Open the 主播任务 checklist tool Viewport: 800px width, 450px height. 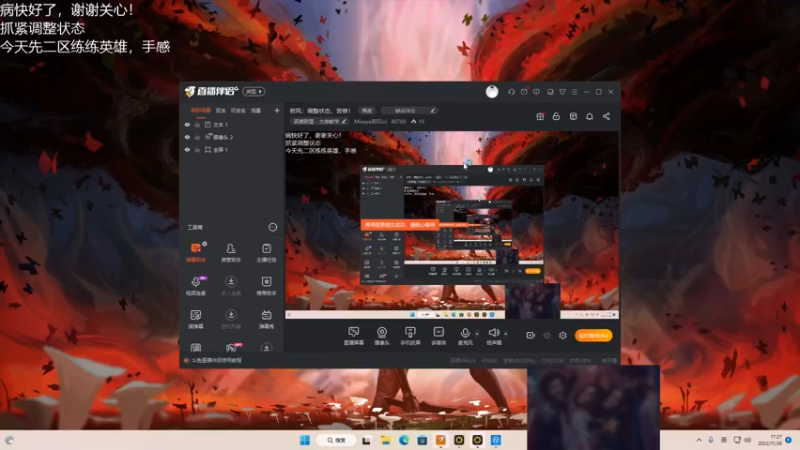pos(266,252)
